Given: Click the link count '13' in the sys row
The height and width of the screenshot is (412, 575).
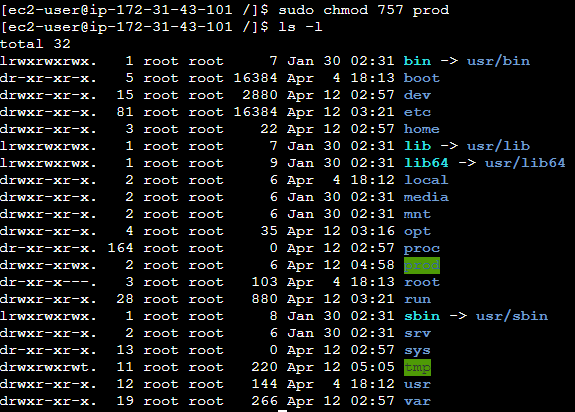Looking at the screenshot, I should click(125, 350).
